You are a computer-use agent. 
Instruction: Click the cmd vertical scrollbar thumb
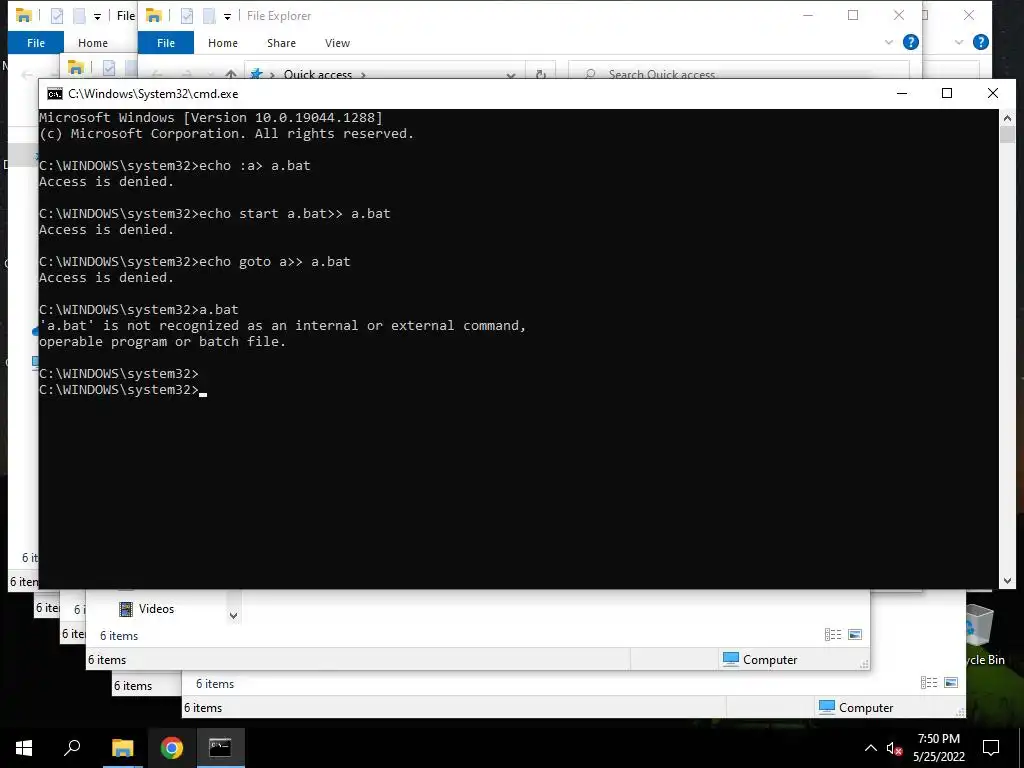(x=1007, y=135)
